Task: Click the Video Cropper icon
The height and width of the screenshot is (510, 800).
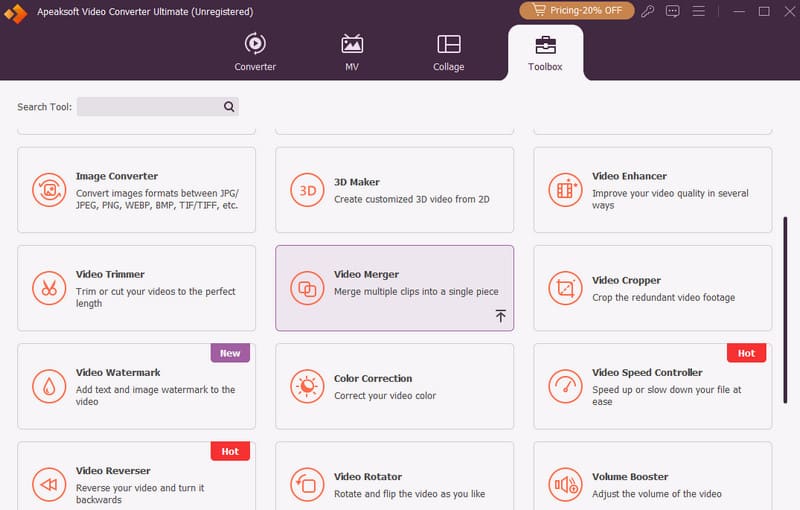Action: tap(565, 288)
